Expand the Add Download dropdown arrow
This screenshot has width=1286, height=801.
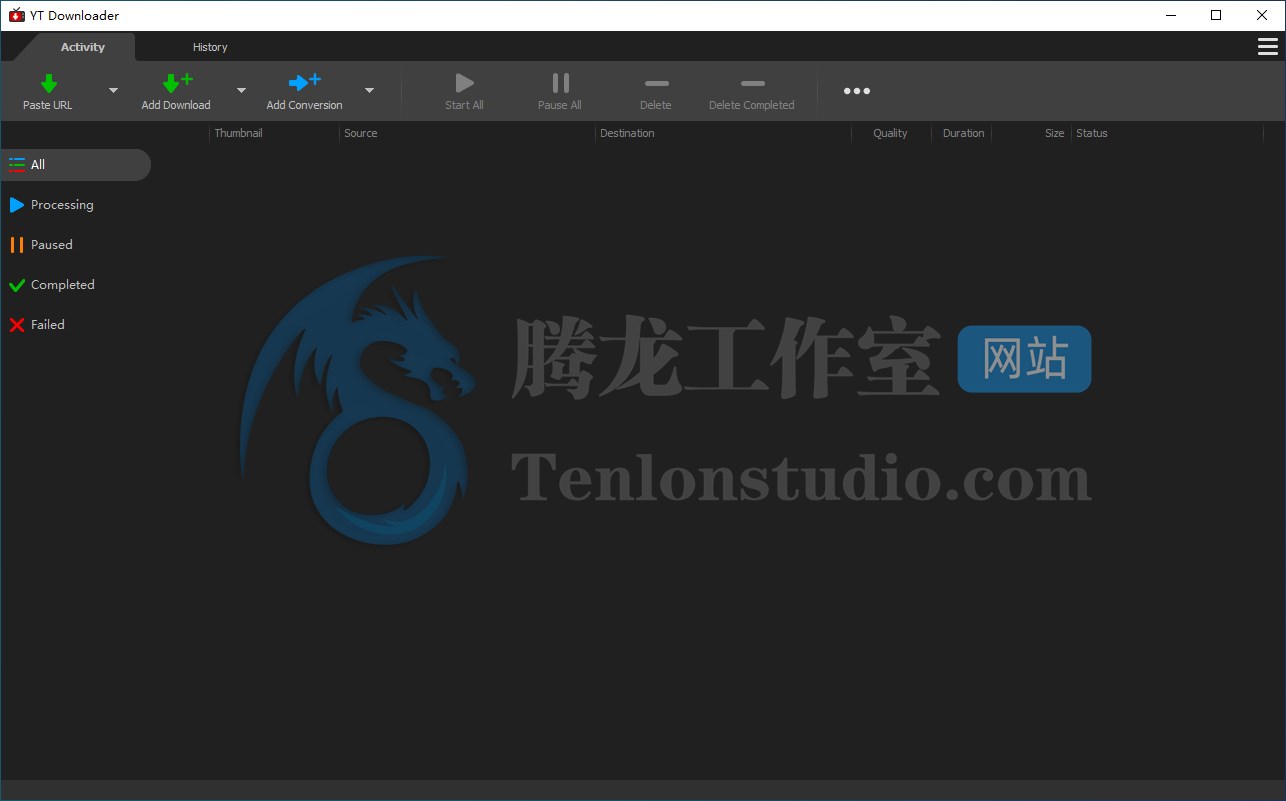241,91
